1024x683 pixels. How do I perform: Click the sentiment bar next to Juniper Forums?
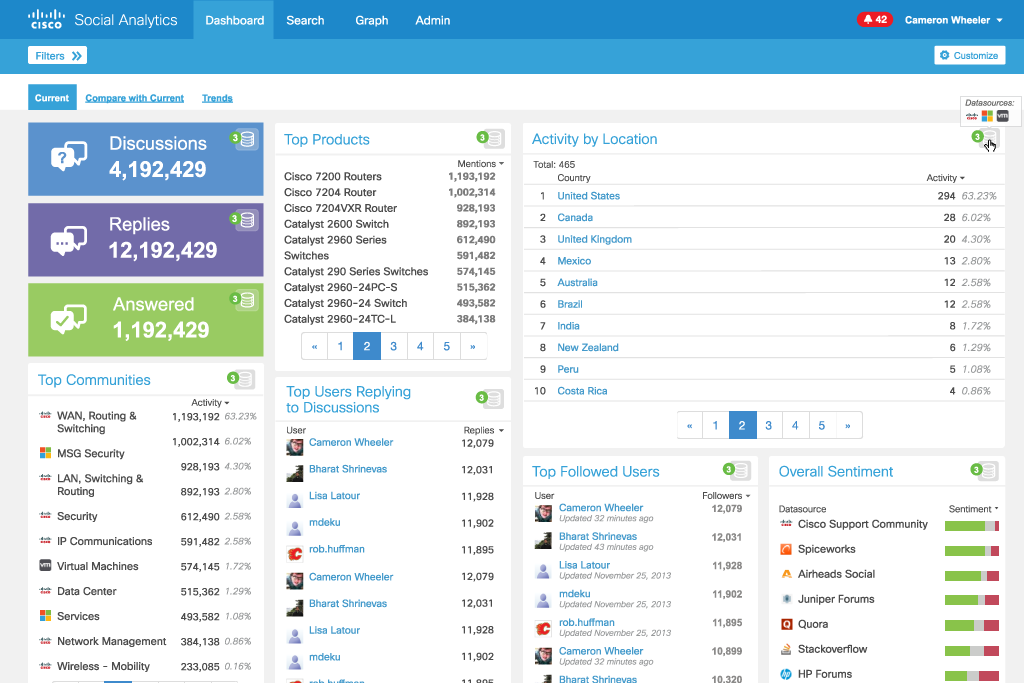pos(971,598)
